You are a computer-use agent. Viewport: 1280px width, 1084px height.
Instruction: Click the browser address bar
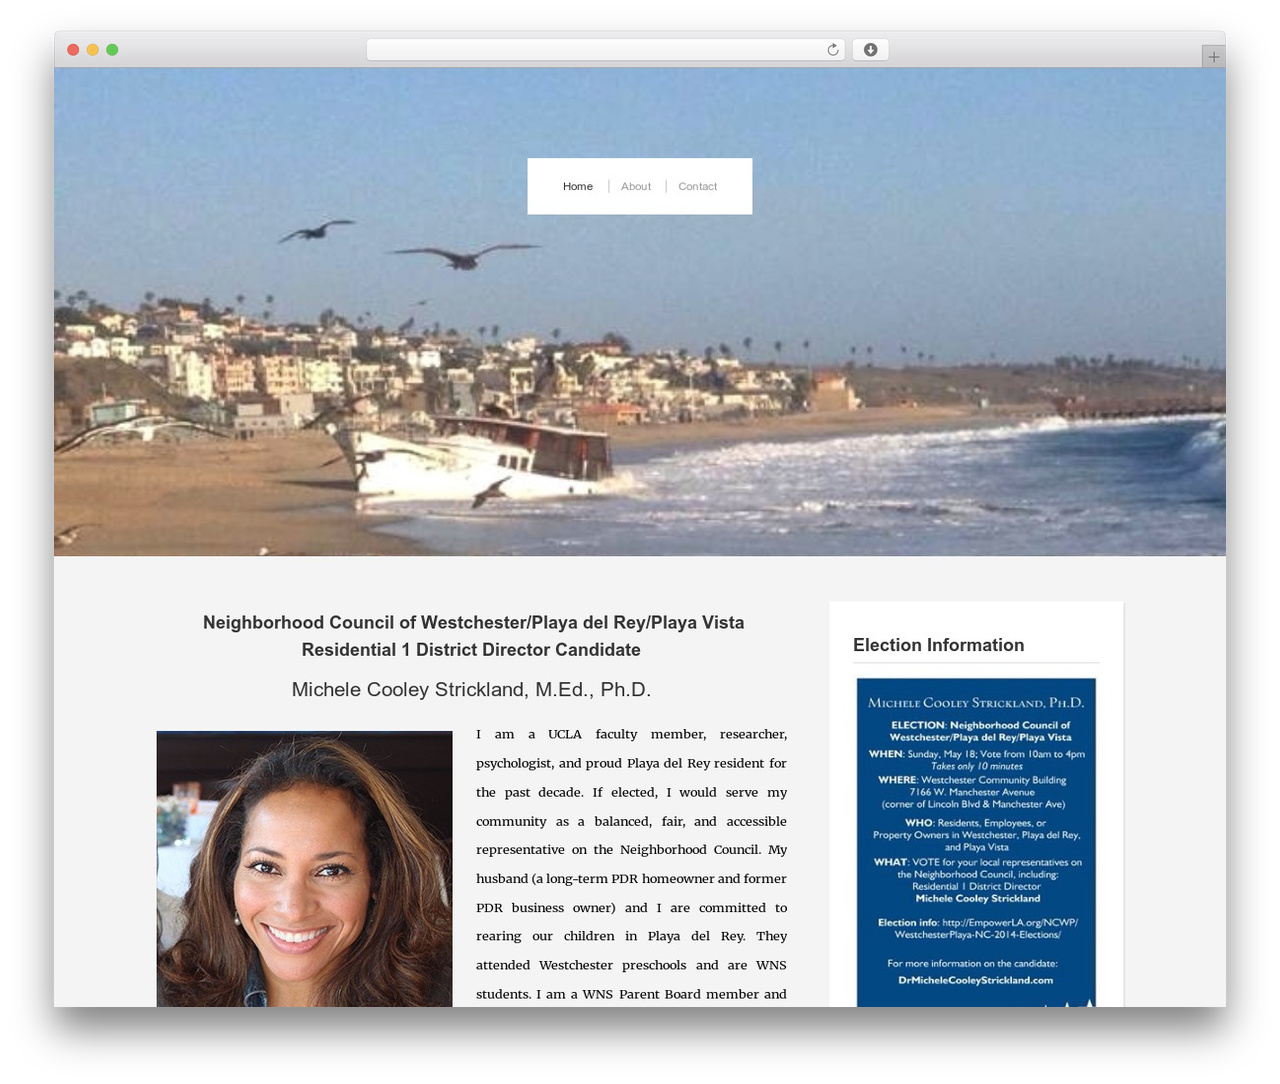tap(605, 50)
